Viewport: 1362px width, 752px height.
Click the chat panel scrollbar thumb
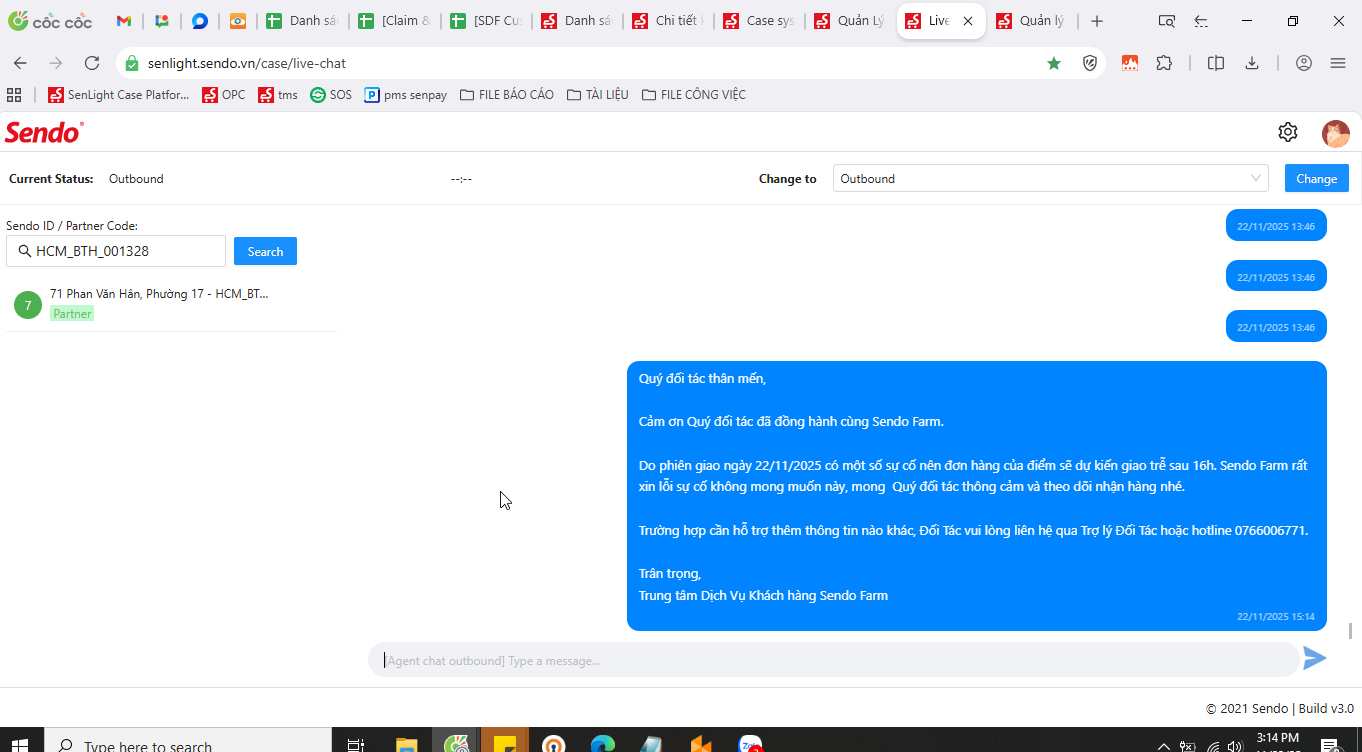pyautogui.click(x=1350, y=631)
